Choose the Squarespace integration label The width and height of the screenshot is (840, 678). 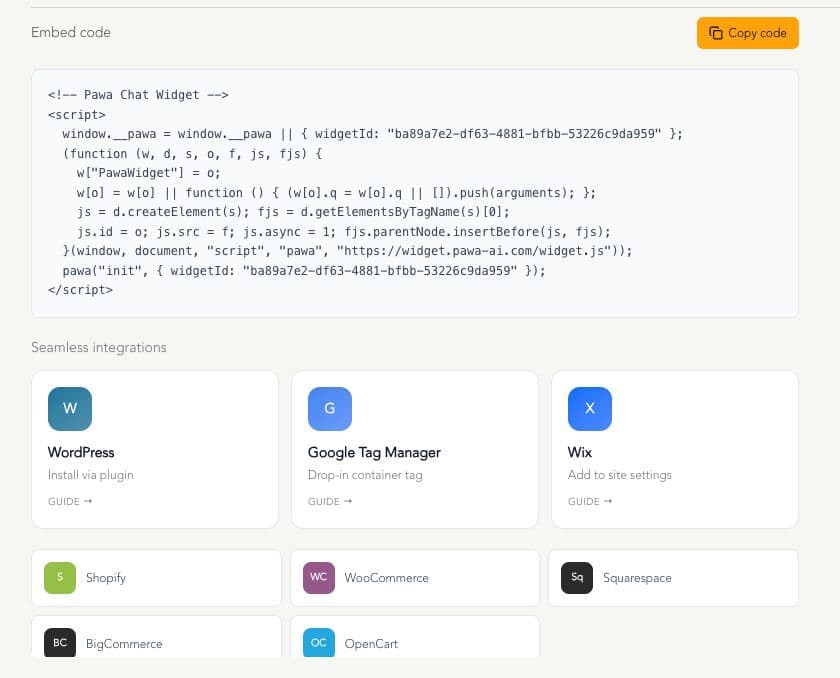637,578
